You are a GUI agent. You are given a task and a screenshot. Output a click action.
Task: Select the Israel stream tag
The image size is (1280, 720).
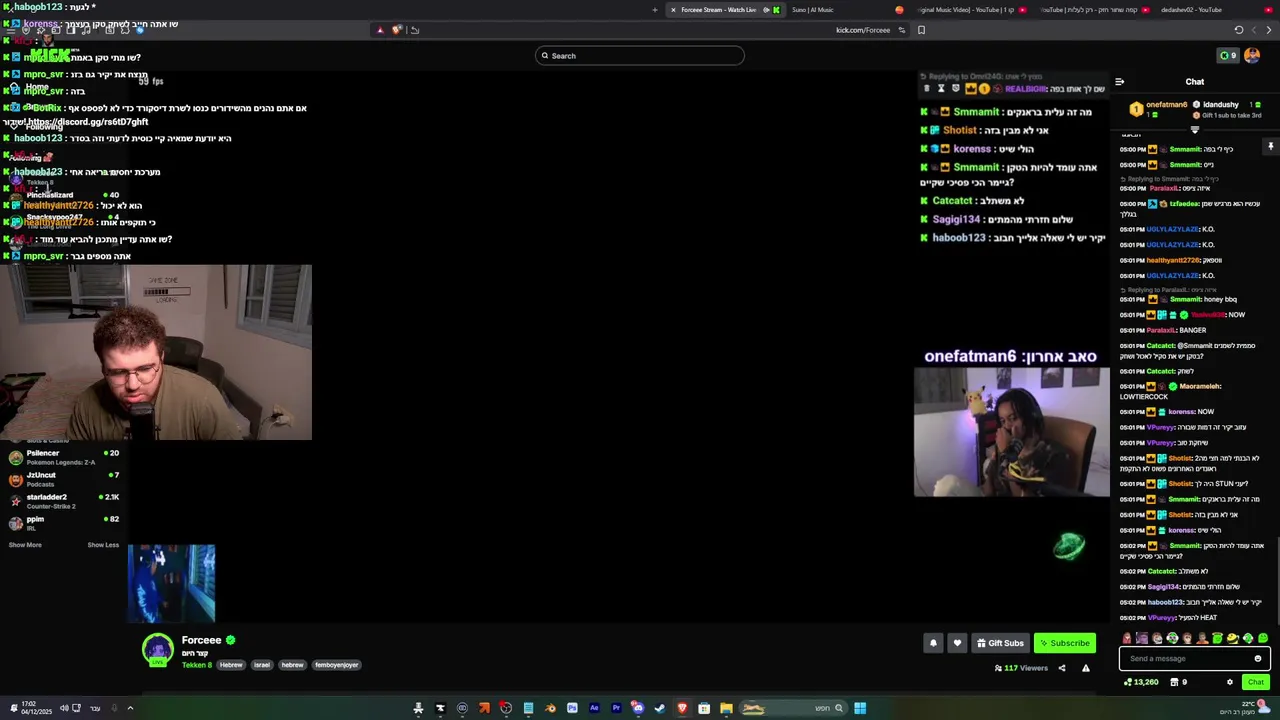click(x=261, y=665)
